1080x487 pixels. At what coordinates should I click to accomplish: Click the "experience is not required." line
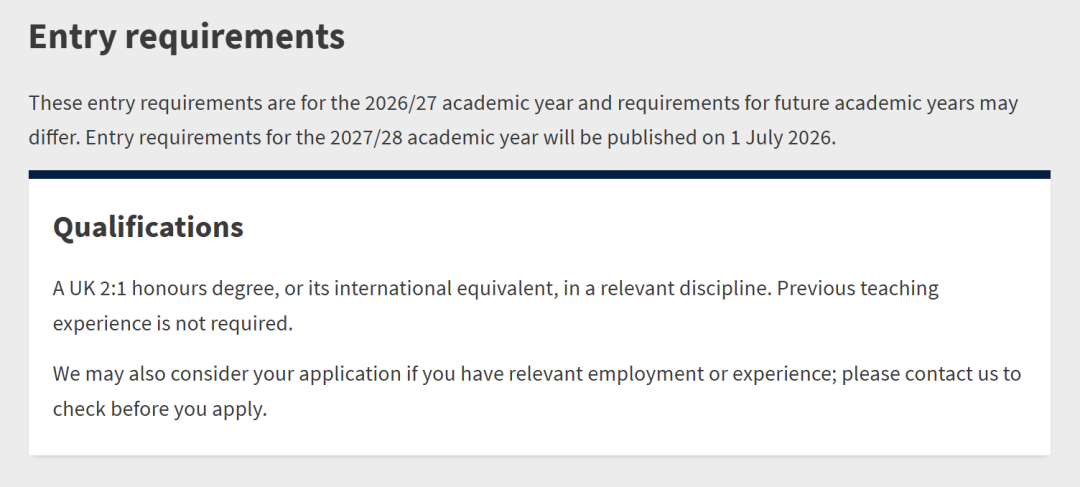point(173,323)
